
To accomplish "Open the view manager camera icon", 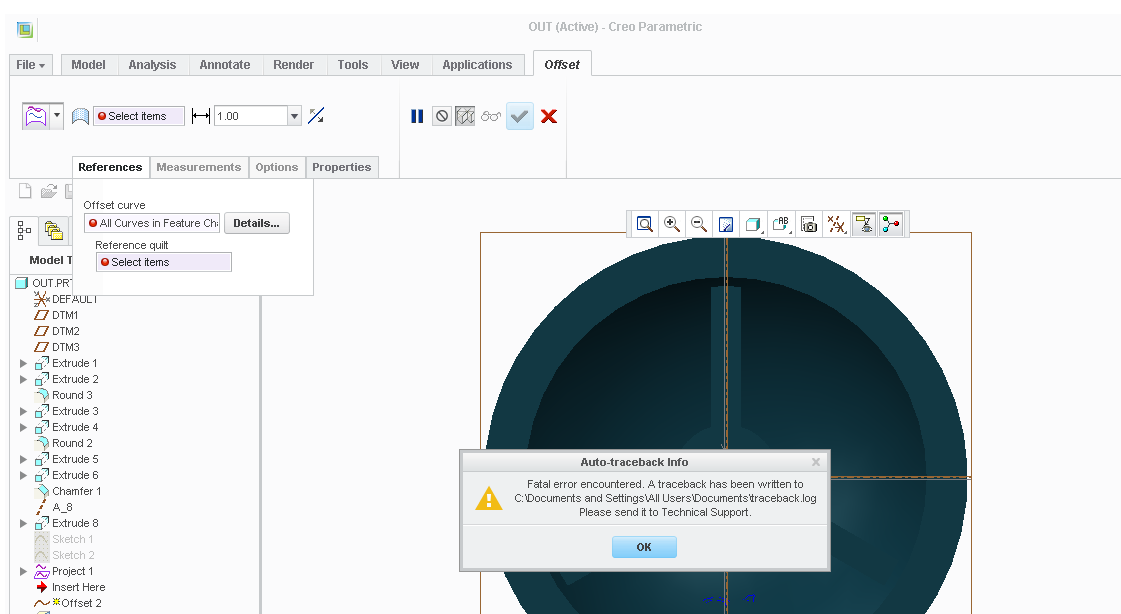I will (x=809, y=224).
